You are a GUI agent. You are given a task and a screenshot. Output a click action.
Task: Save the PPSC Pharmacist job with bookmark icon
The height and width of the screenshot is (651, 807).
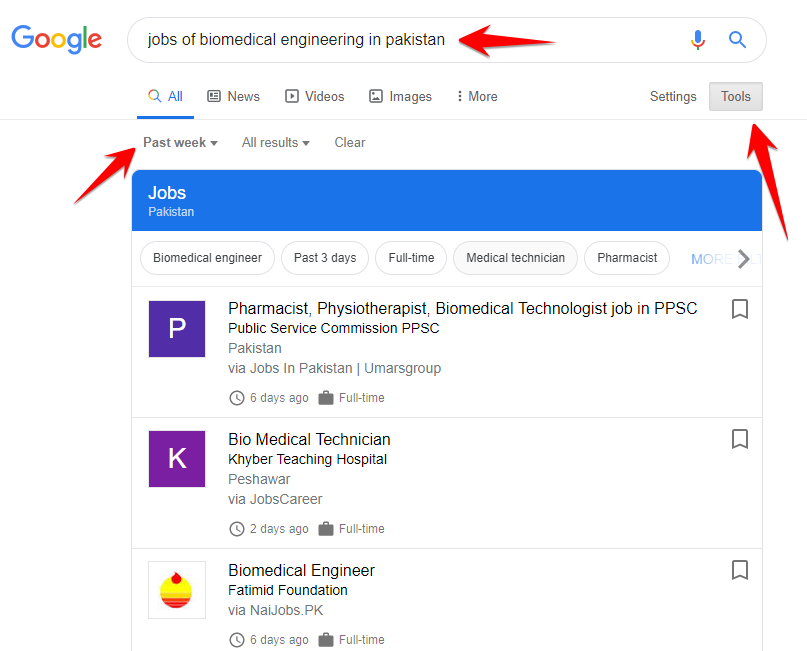pos(740,309)
